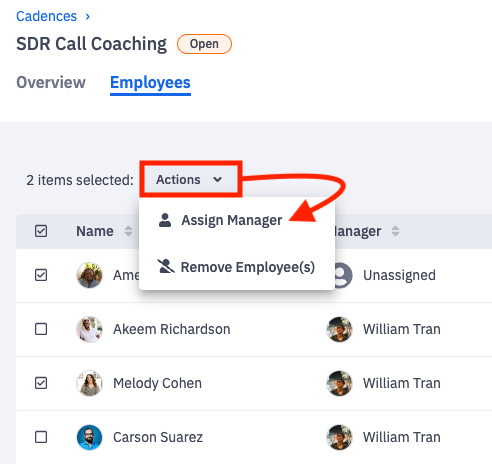The height and width of the screenshot is (464, 492).
Task: Click the Unassigned manager text
Action: point(399,275)
